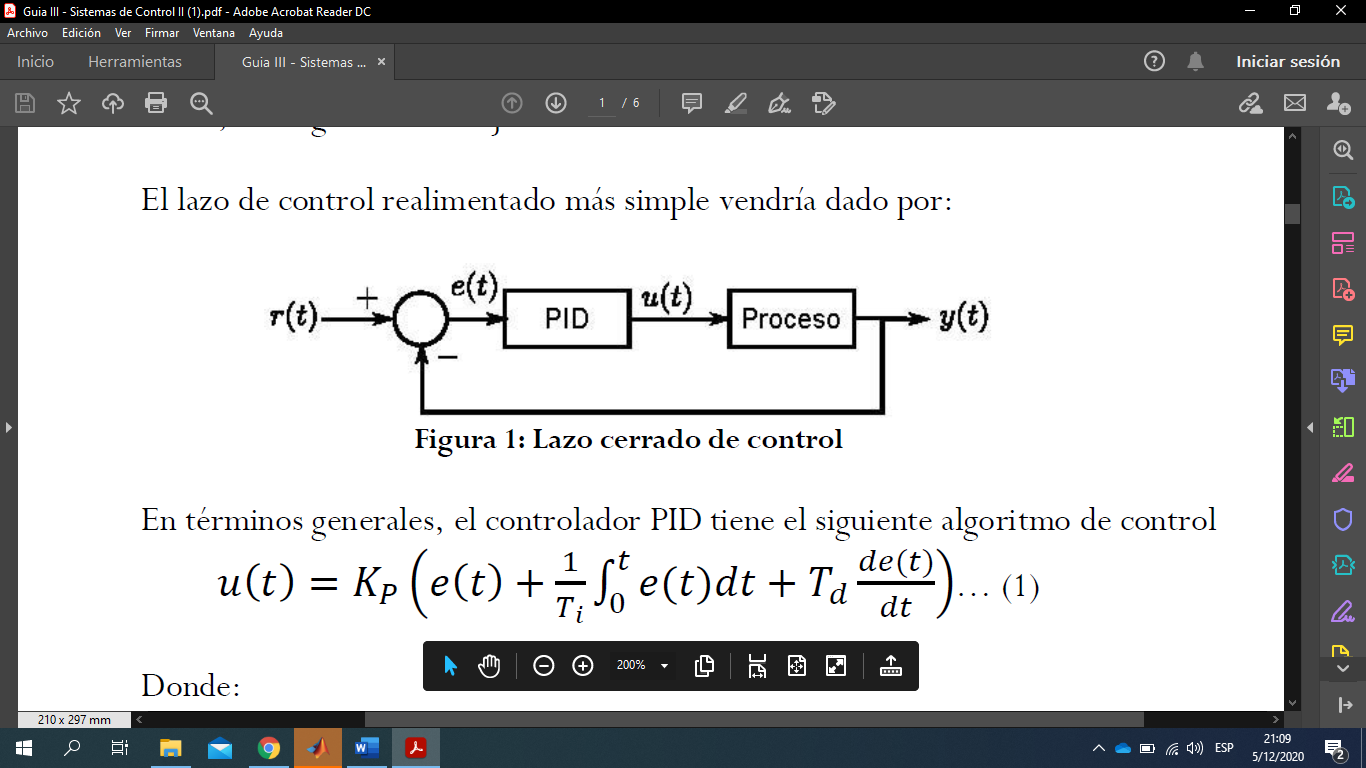Choose the selection arrow tool in floating toolbar
This screenshot has height=768, width=1366.
450,666
